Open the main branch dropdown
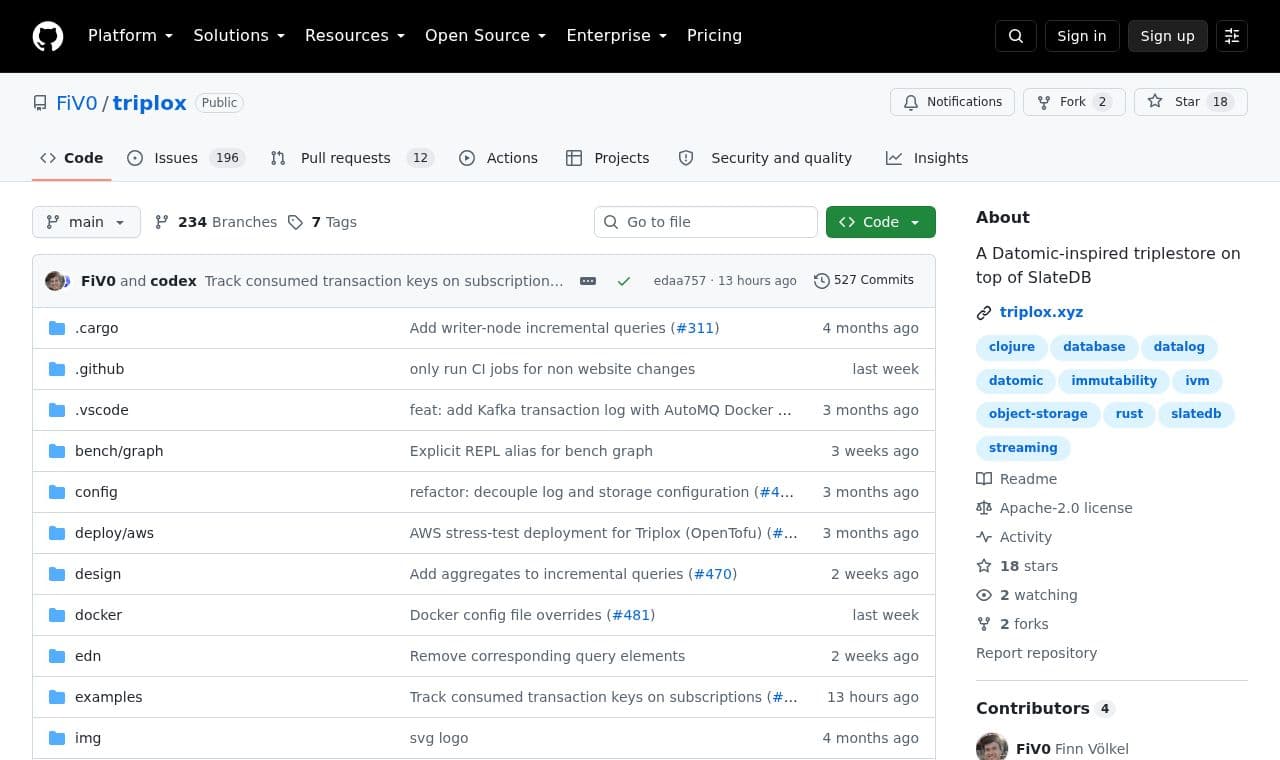 click(x=86, y=222)
